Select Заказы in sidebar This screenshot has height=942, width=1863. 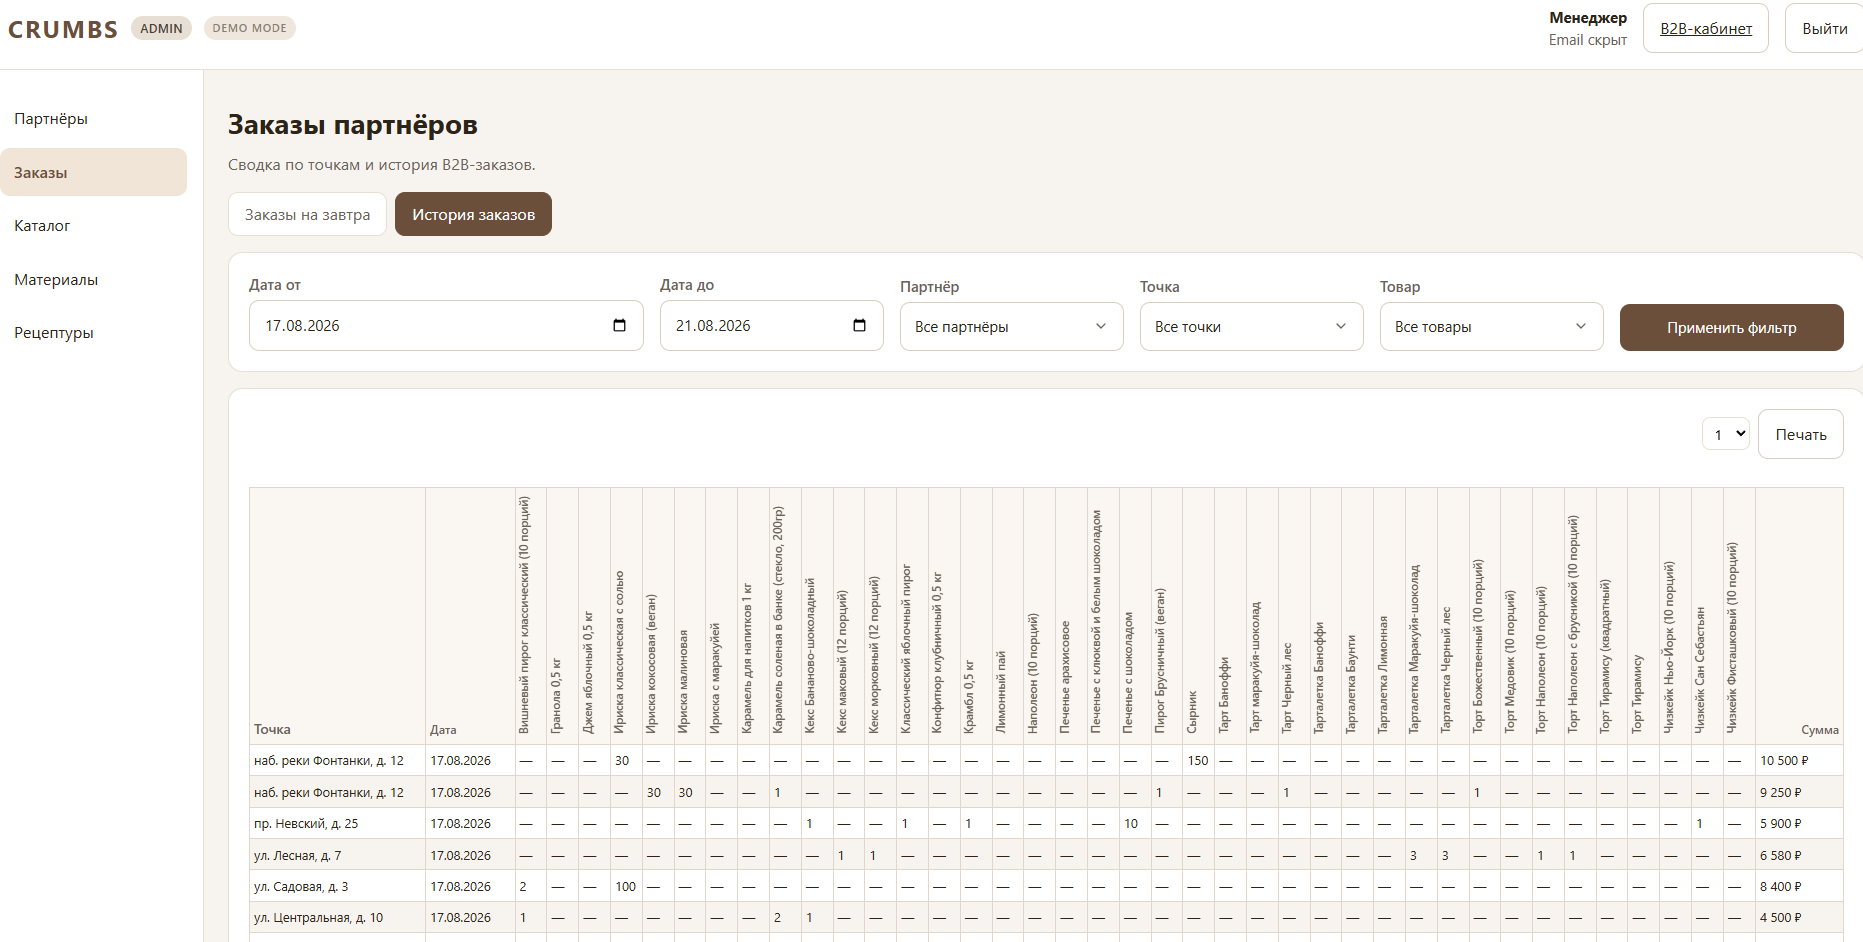click(94, 172)
